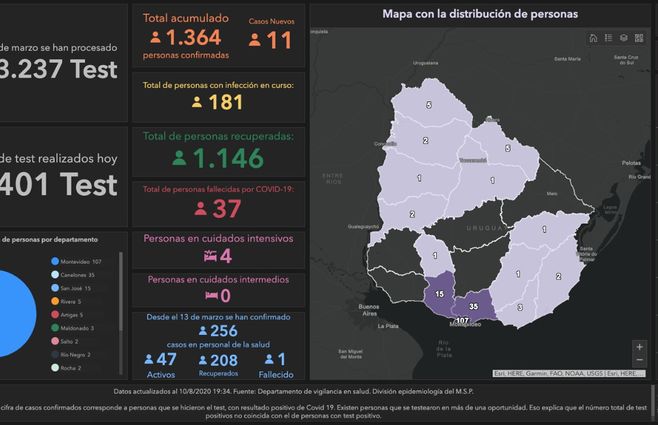
Task: Open the map layers icon
Action: coord(623,38)
